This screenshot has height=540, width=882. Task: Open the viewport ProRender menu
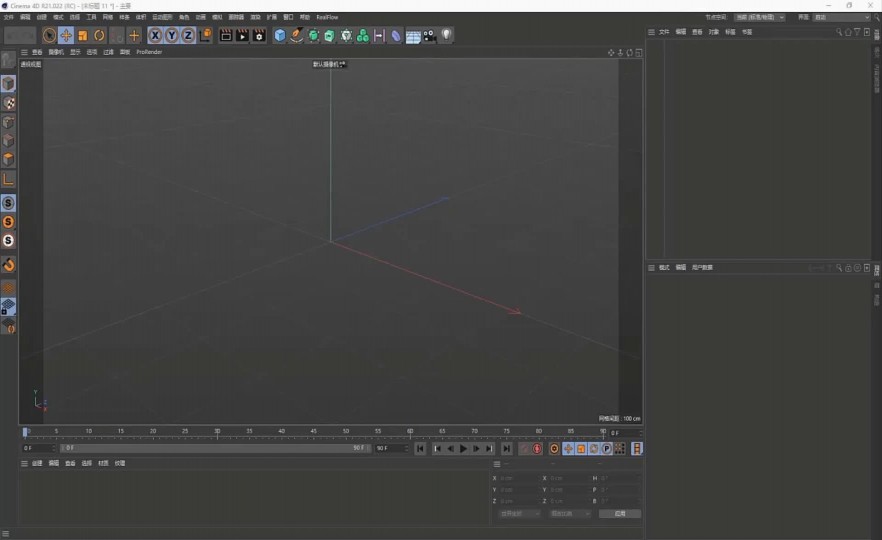pos(149,52)
